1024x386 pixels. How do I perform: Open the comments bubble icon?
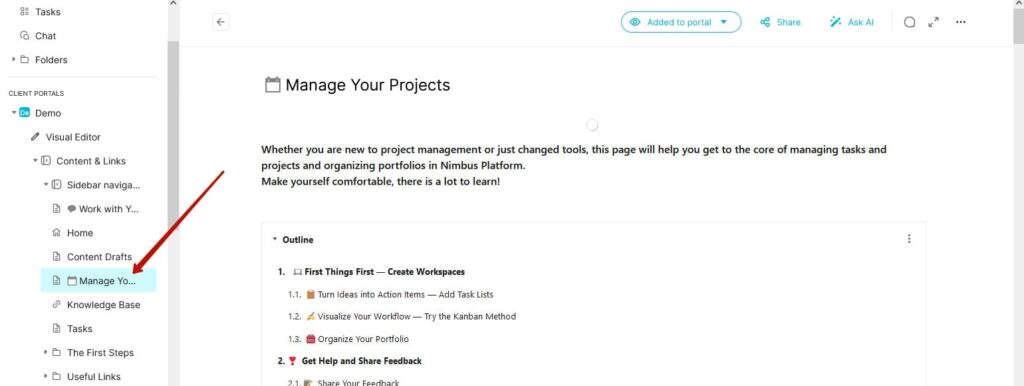point(909,22)
